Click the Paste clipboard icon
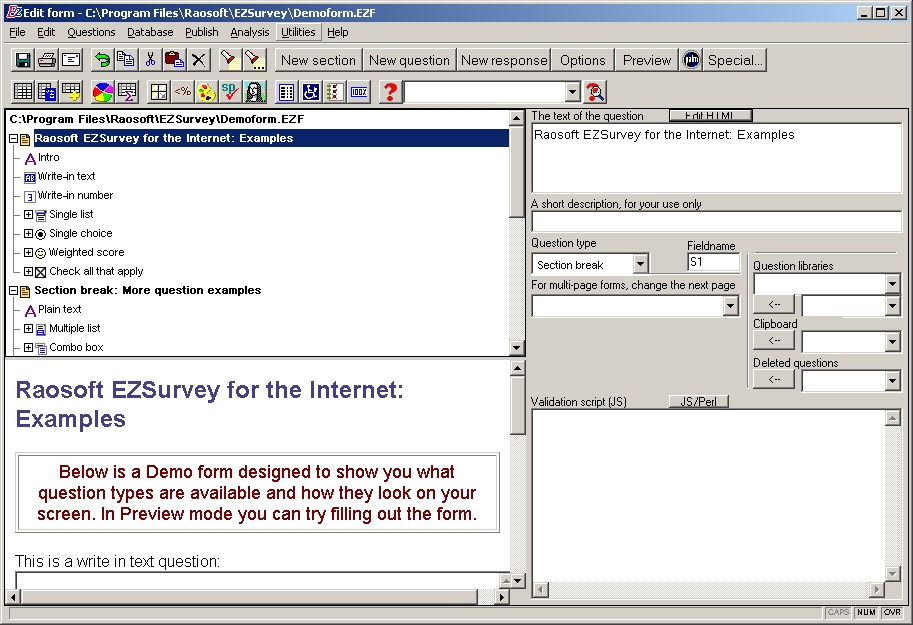 tap(174, 60)
